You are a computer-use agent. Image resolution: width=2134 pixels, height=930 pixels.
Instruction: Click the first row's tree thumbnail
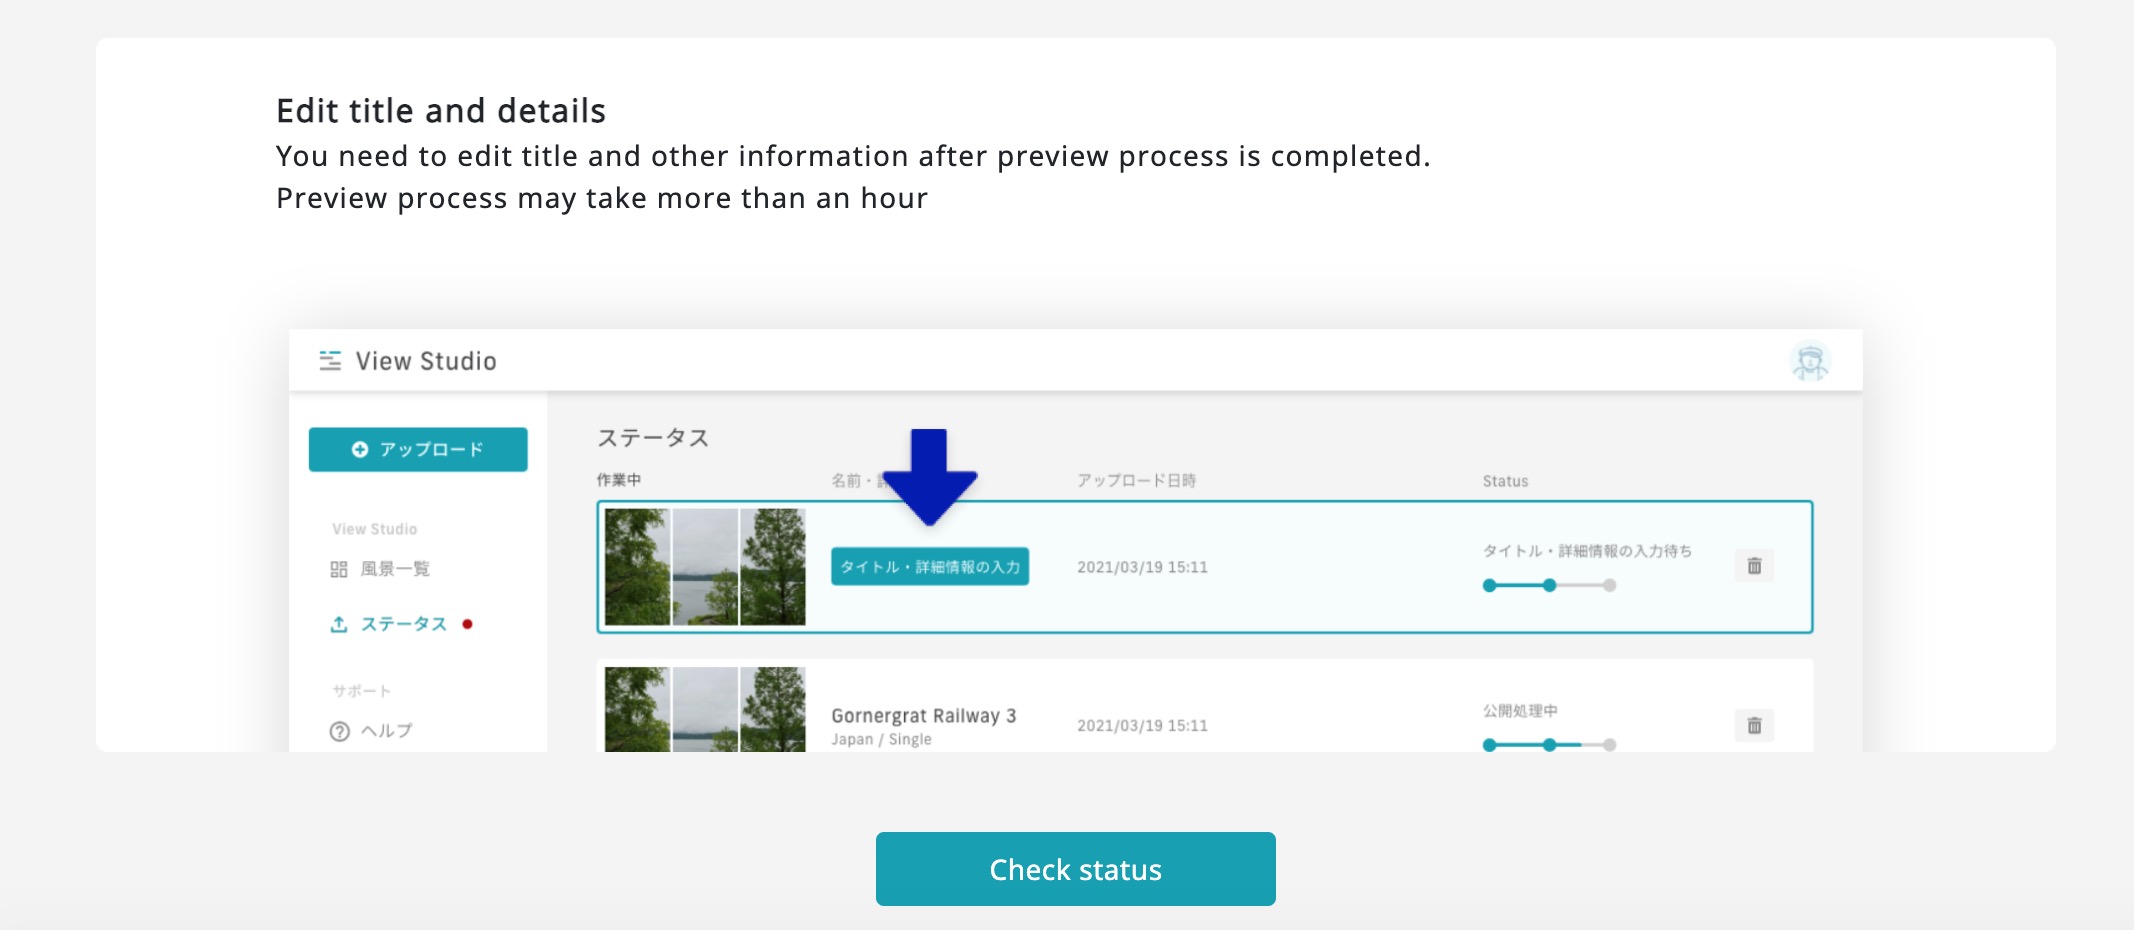tap(705, 567)
